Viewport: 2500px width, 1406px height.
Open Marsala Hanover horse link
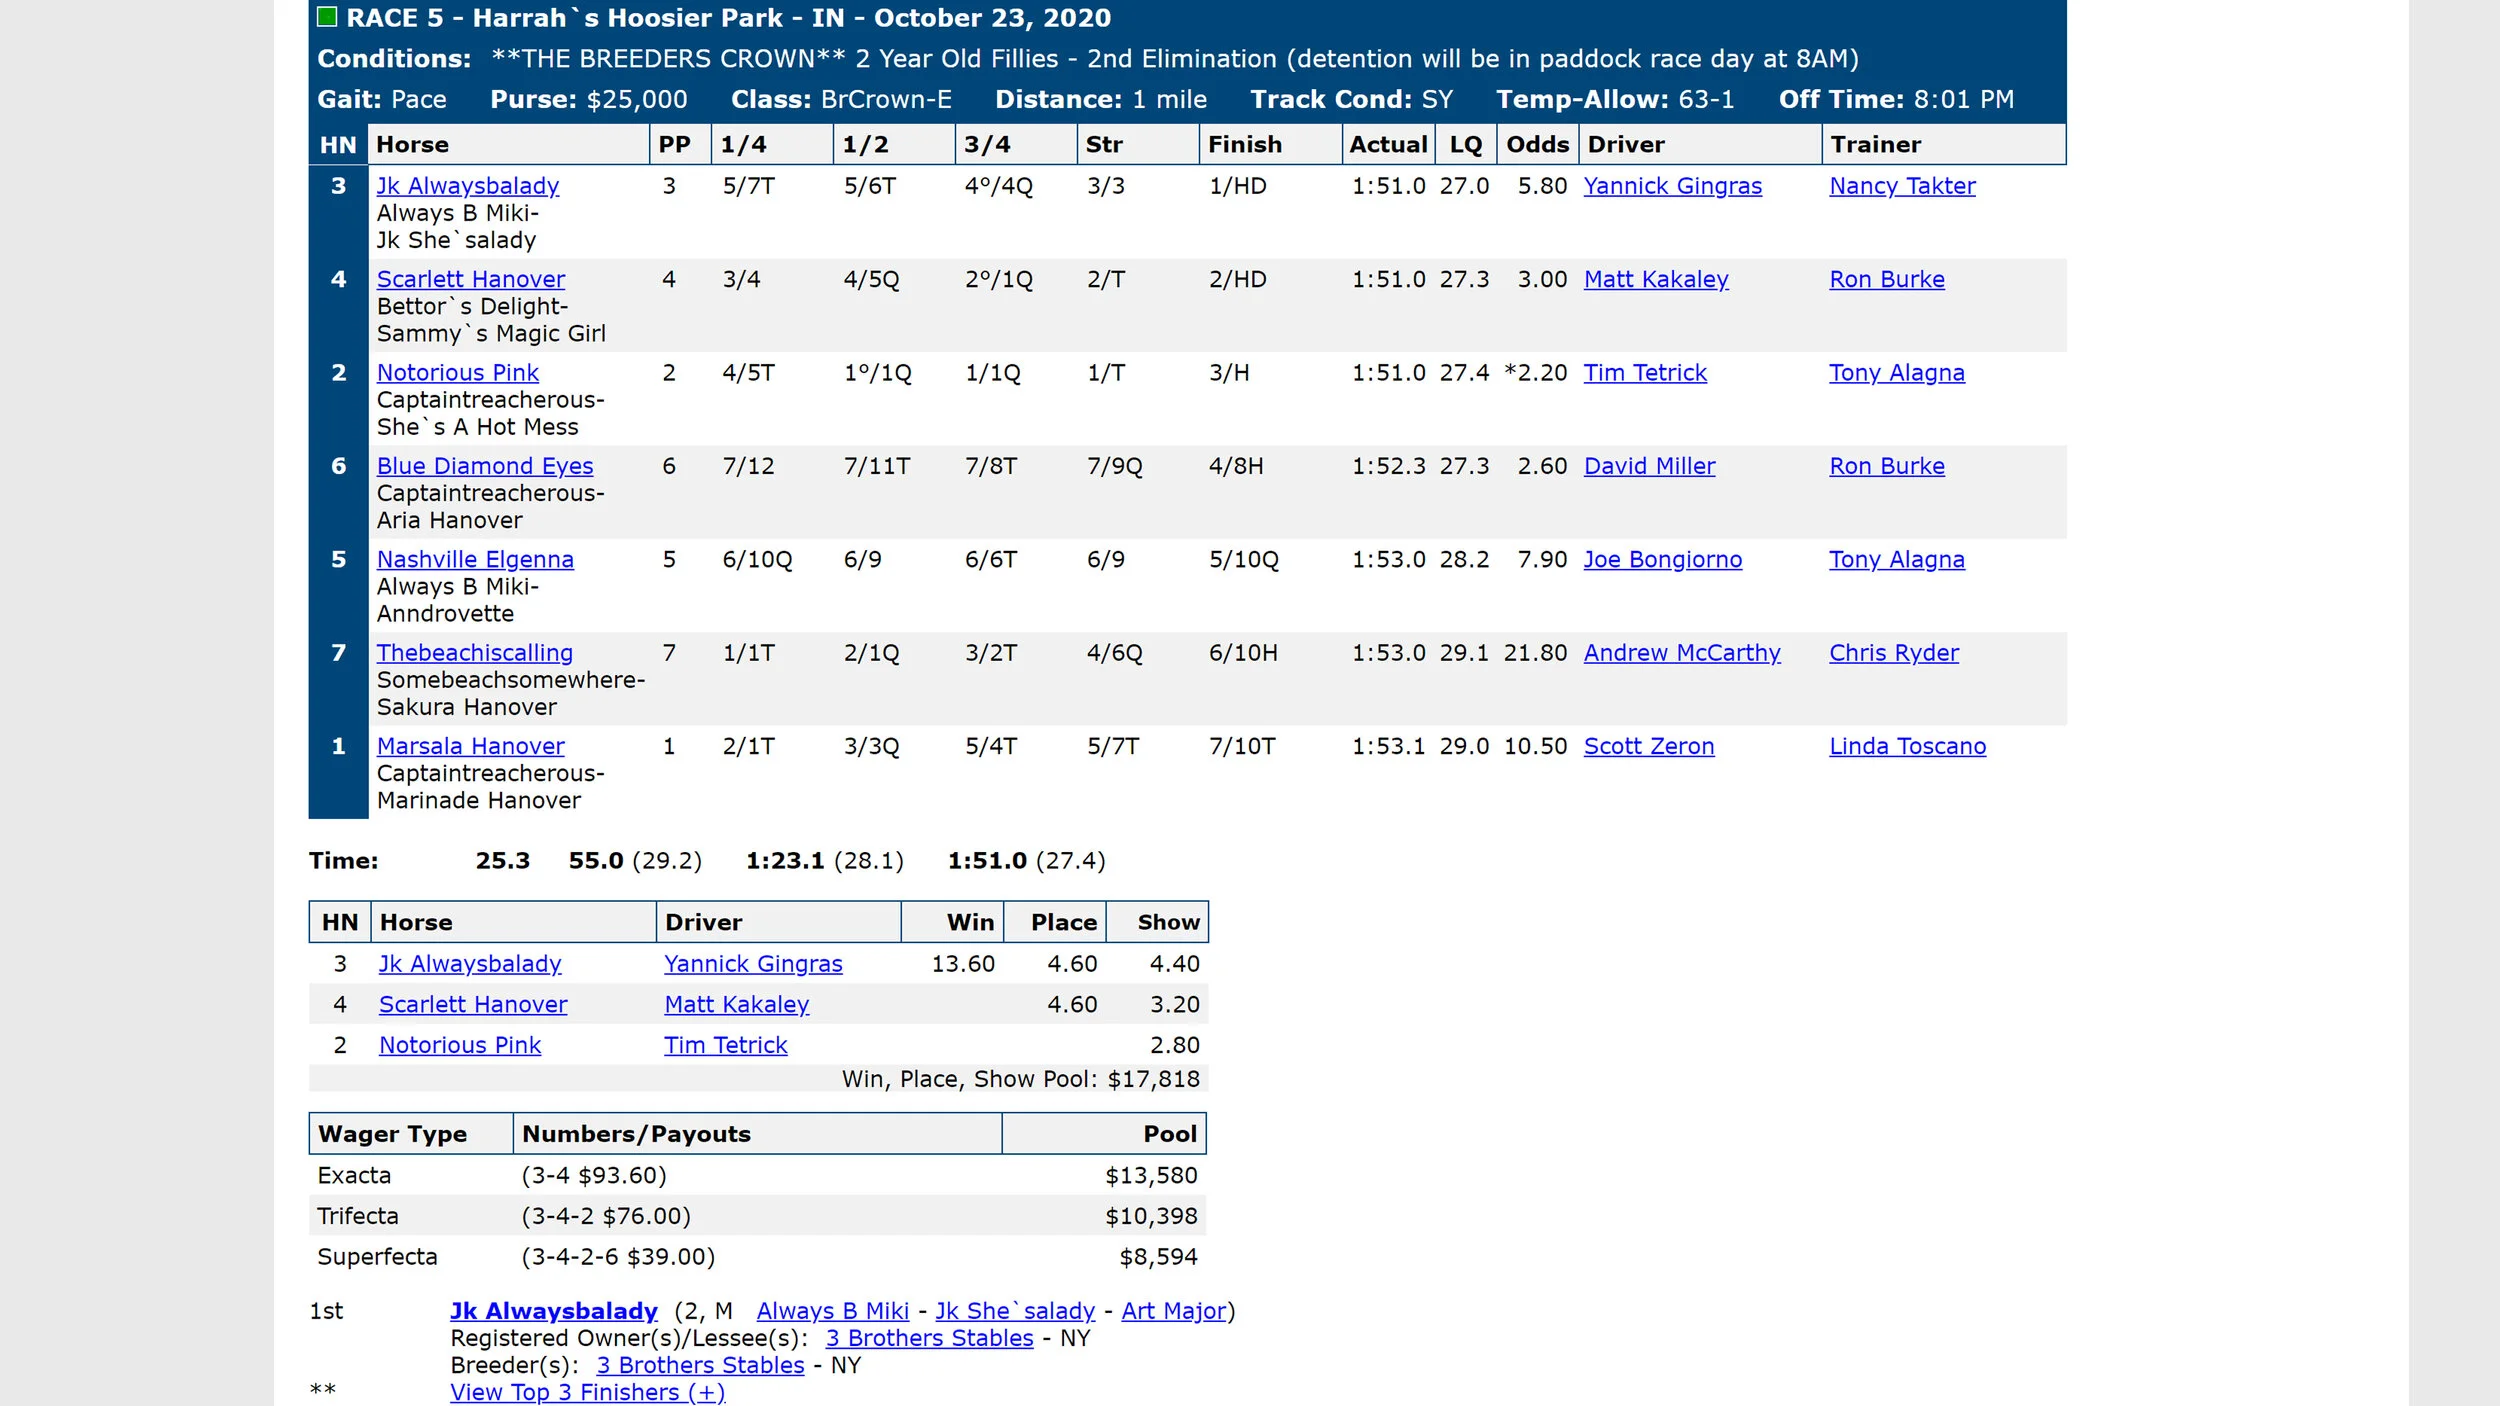[x=470, y=746]
